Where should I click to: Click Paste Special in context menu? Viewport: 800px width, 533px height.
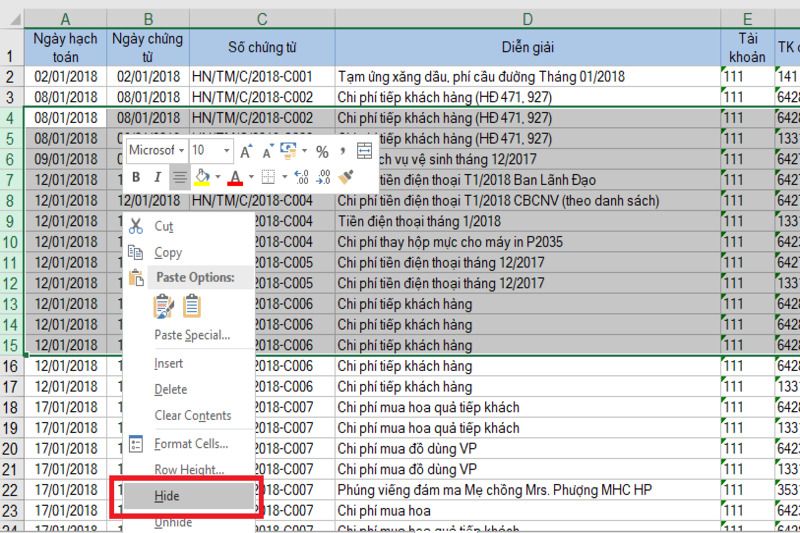[x=191, y=335]
